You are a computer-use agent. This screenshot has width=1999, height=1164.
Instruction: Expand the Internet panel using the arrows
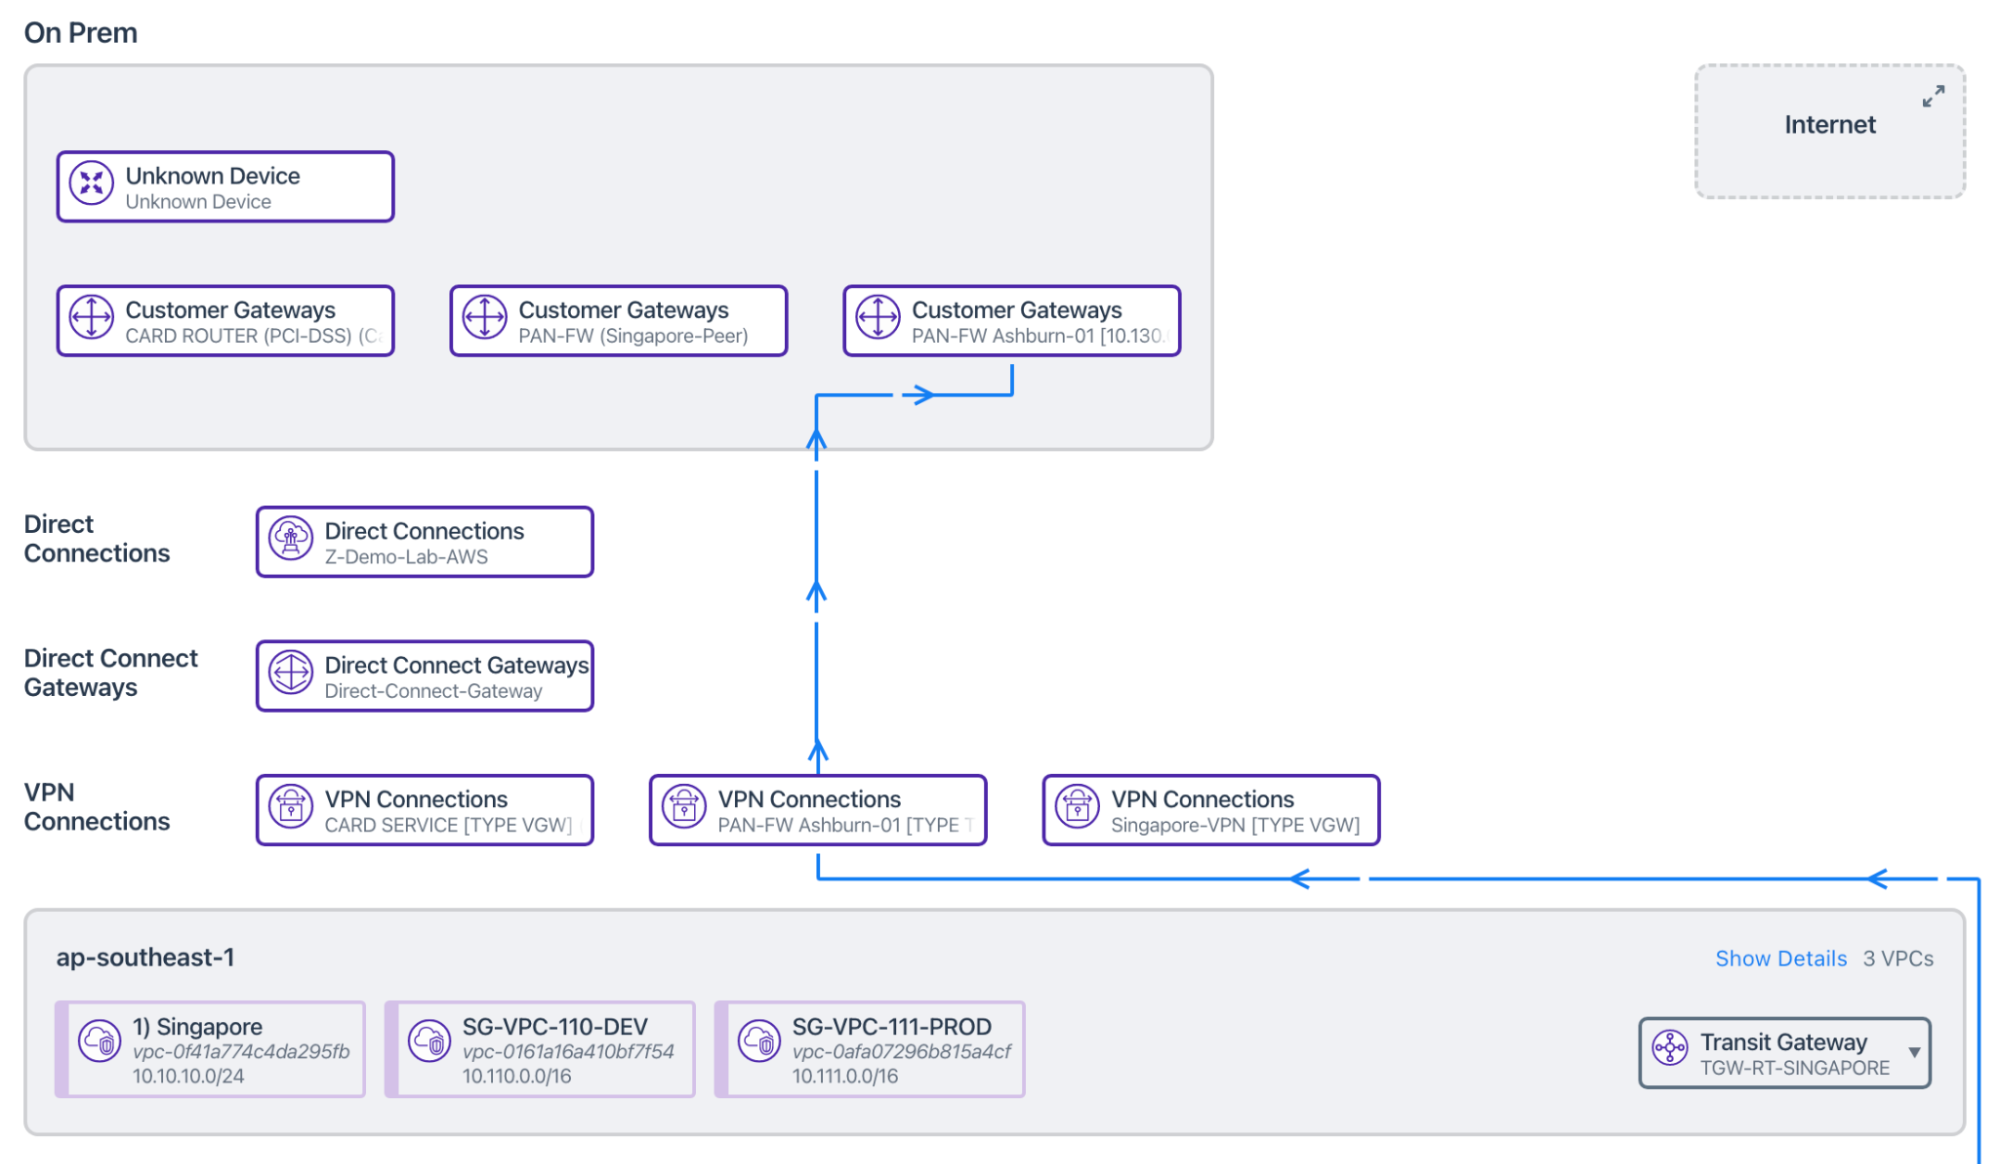pos(1934,96)
